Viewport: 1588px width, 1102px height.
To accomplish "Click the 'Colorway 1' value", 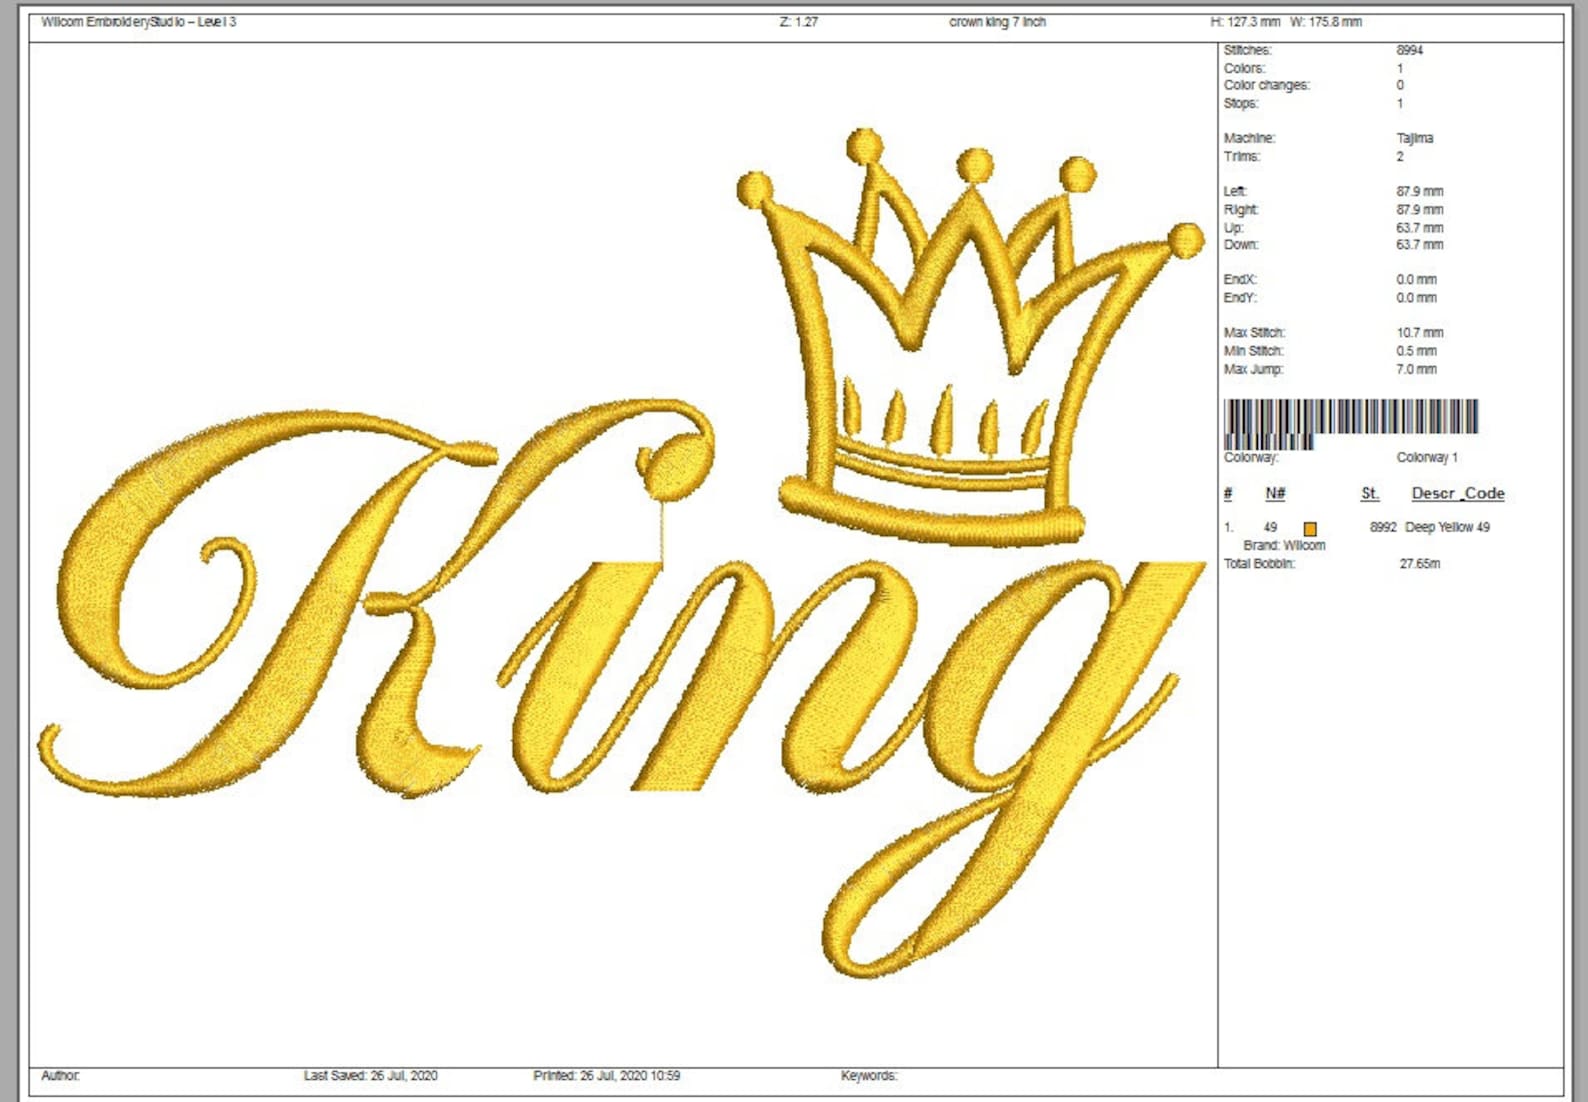I will (1427, 457).
